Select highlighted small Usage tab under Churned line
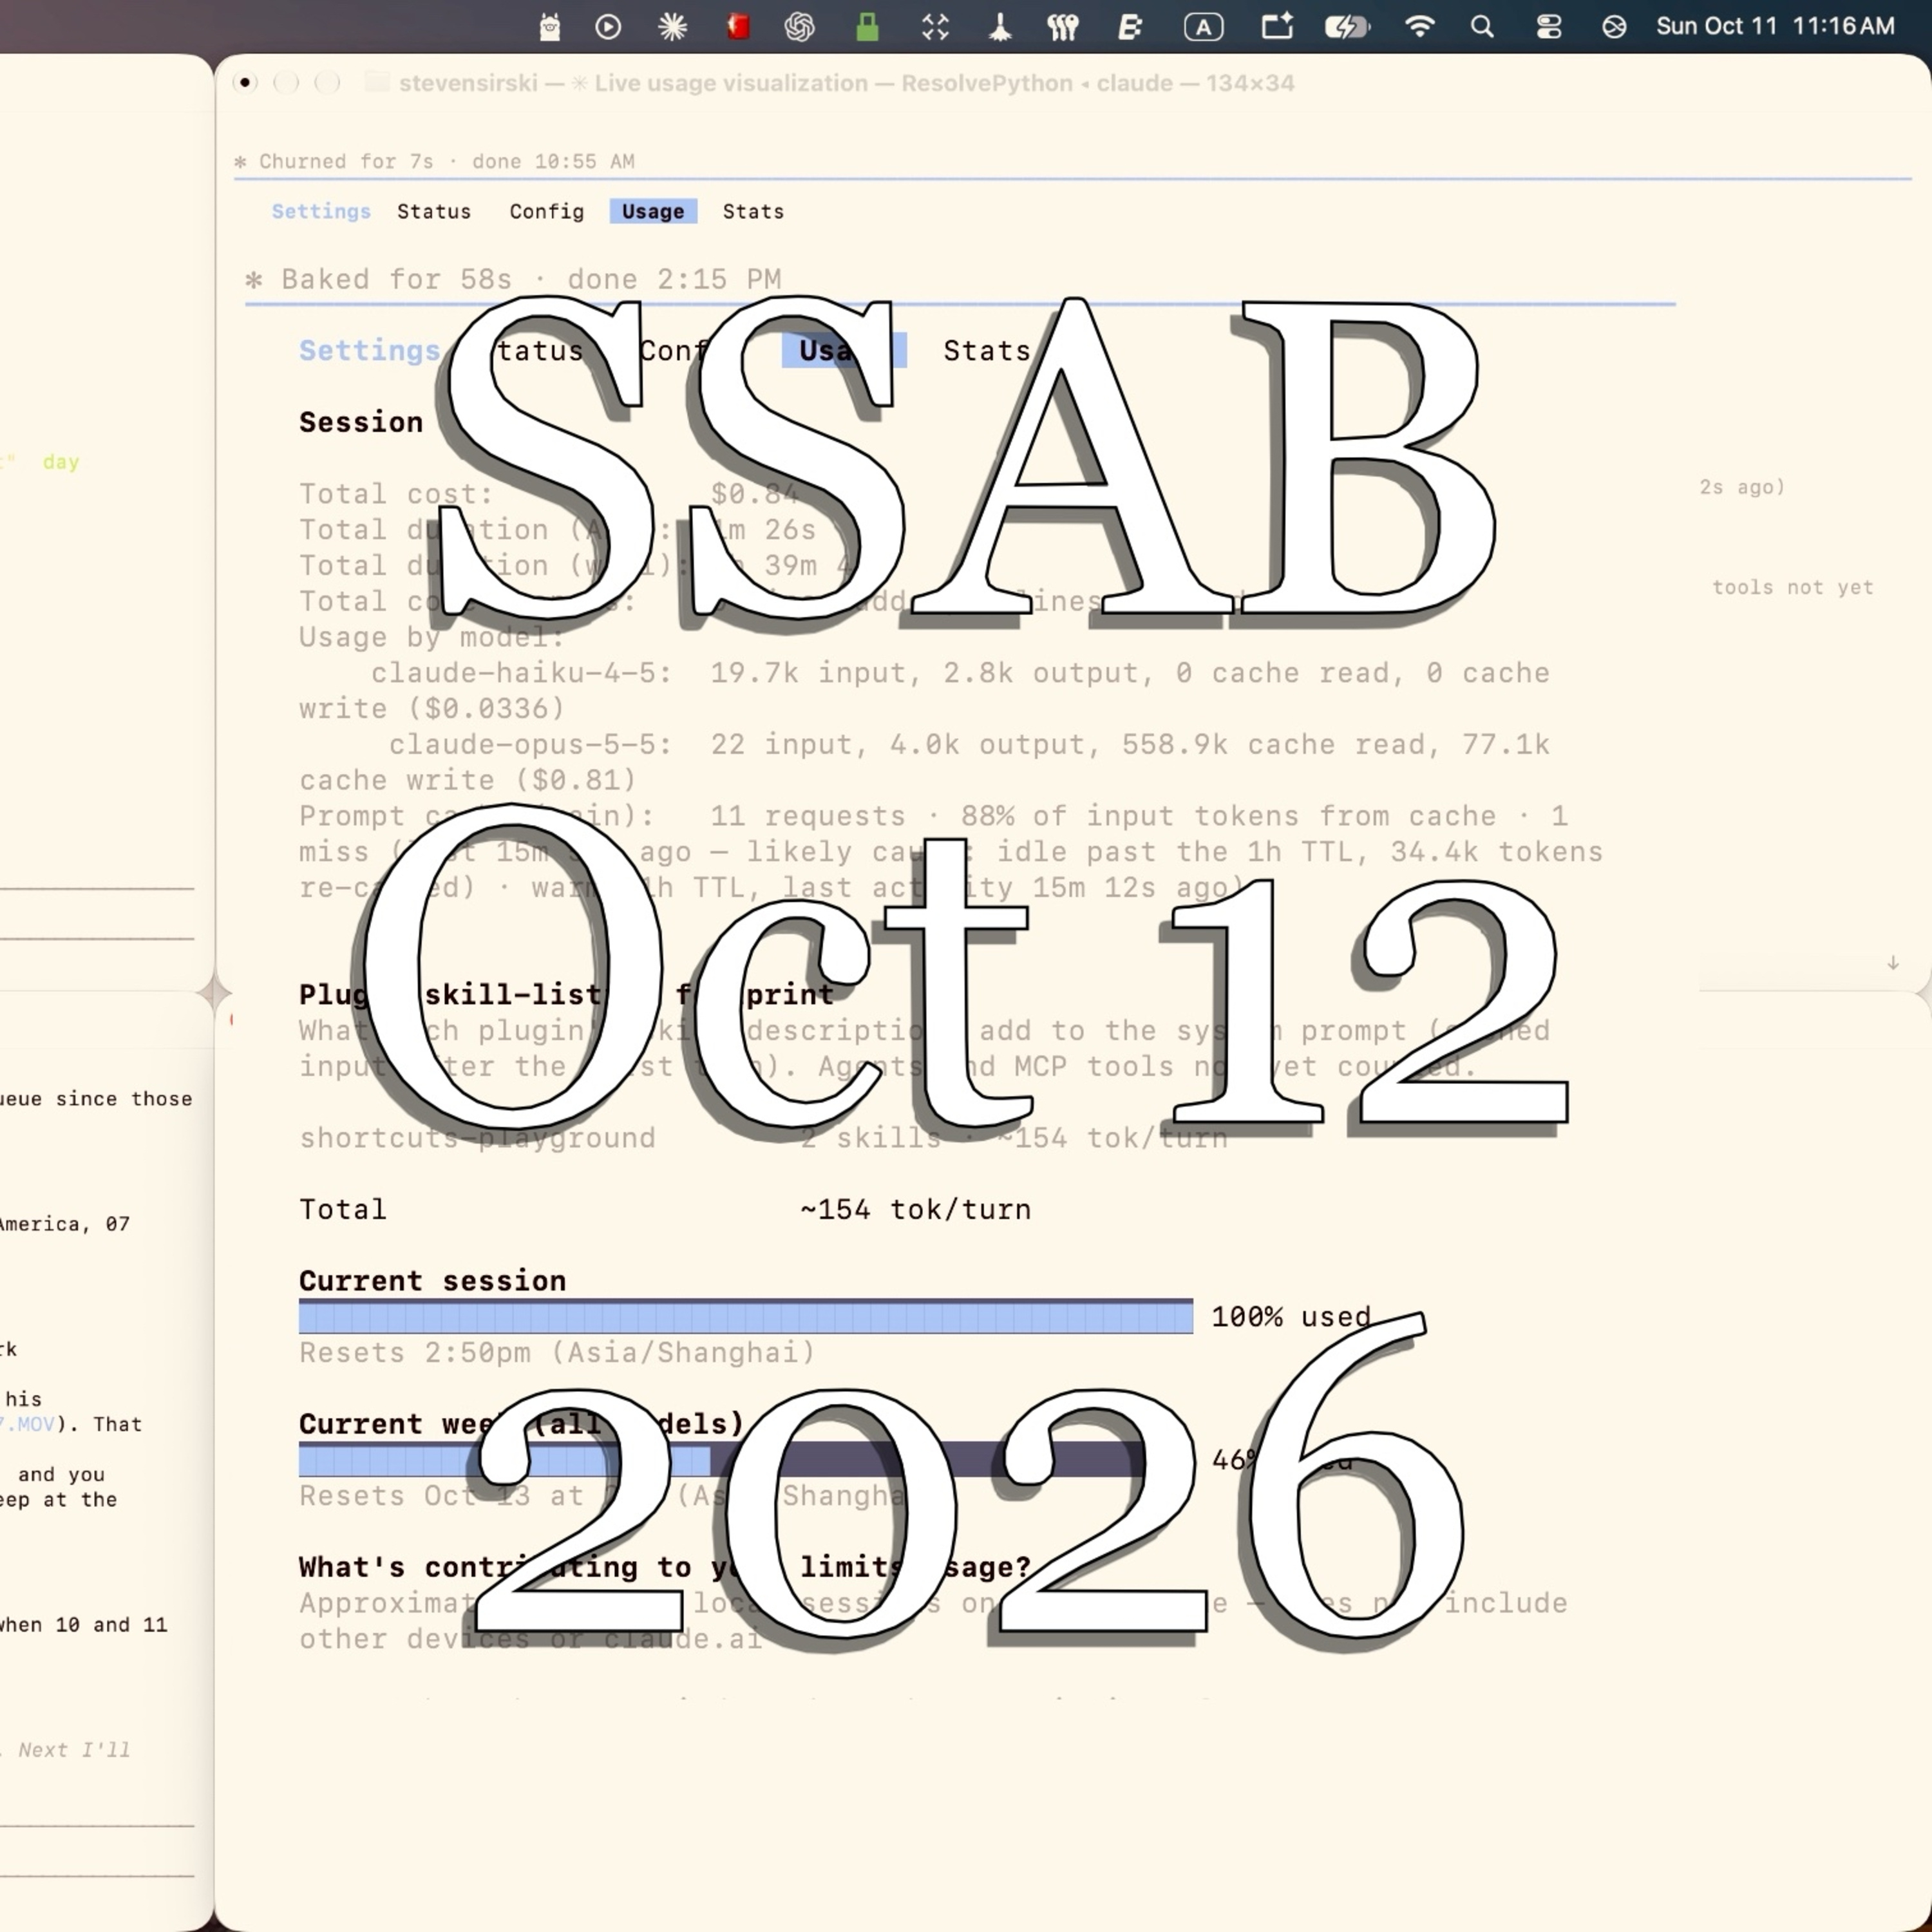This screenshot has height=1932, width=1932. [653, 212]
